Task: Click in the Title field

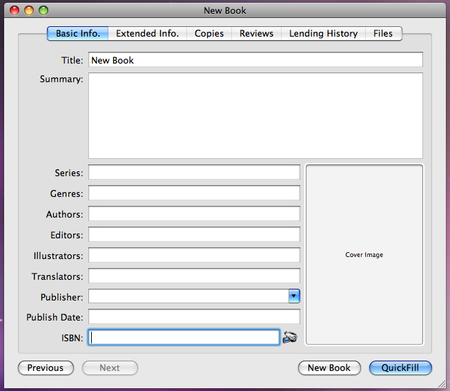Action: tap(255, 60)
